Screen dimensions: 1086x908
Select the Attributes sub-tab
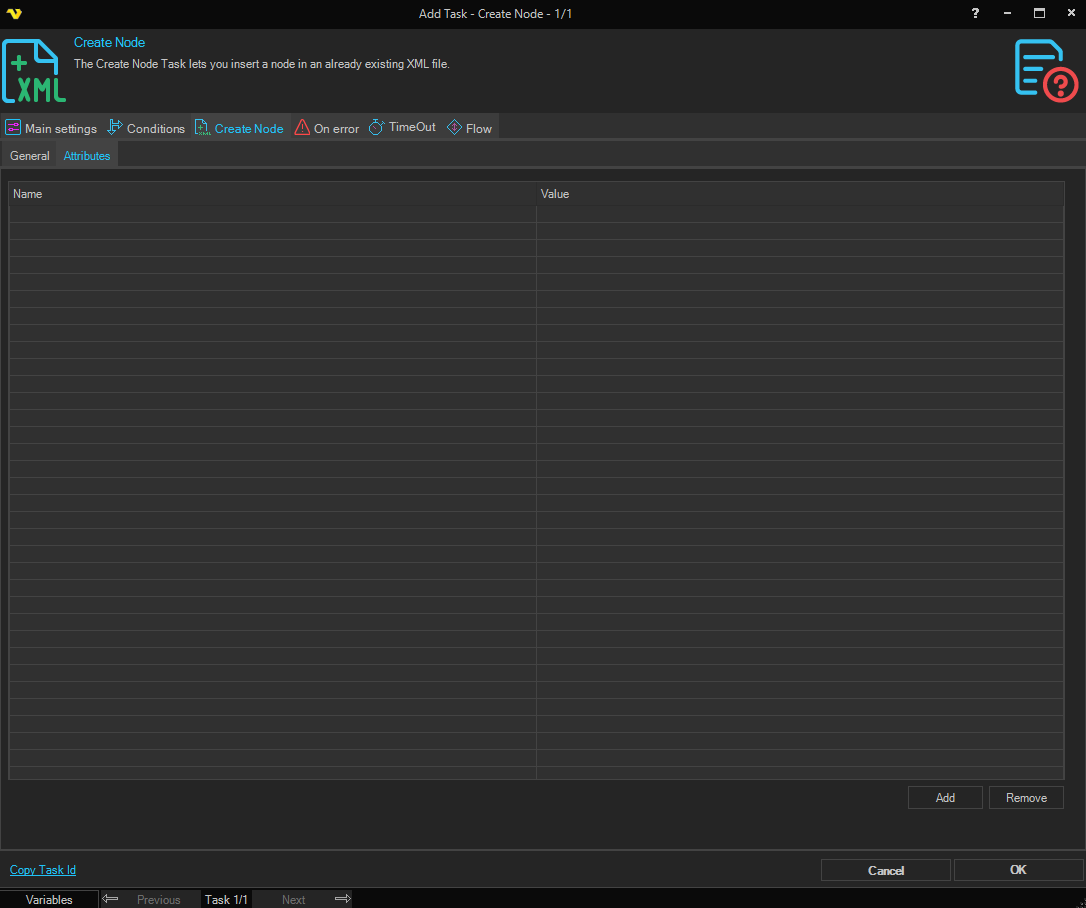pyautogui.click(x=87, y=156)
